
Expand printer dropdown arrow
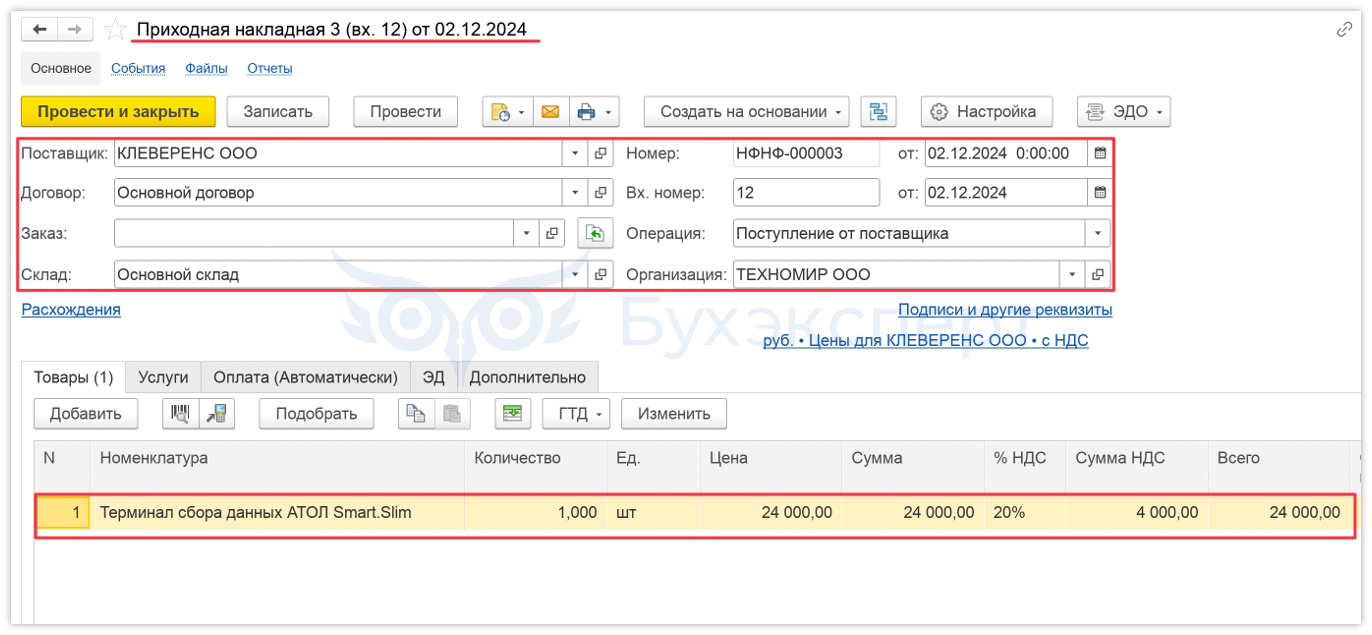point(609,112)
